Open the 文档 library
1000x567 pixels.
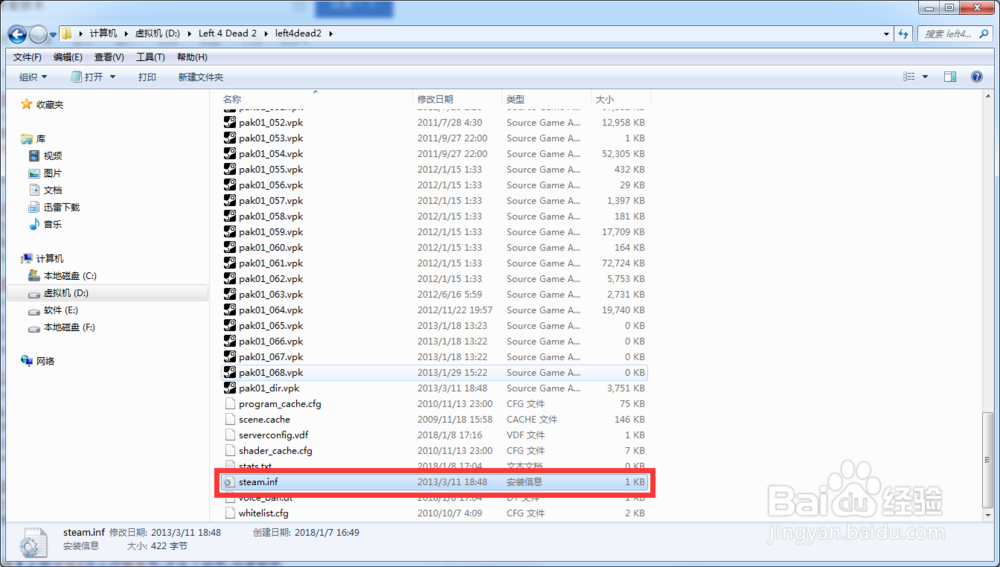[45, 190]
